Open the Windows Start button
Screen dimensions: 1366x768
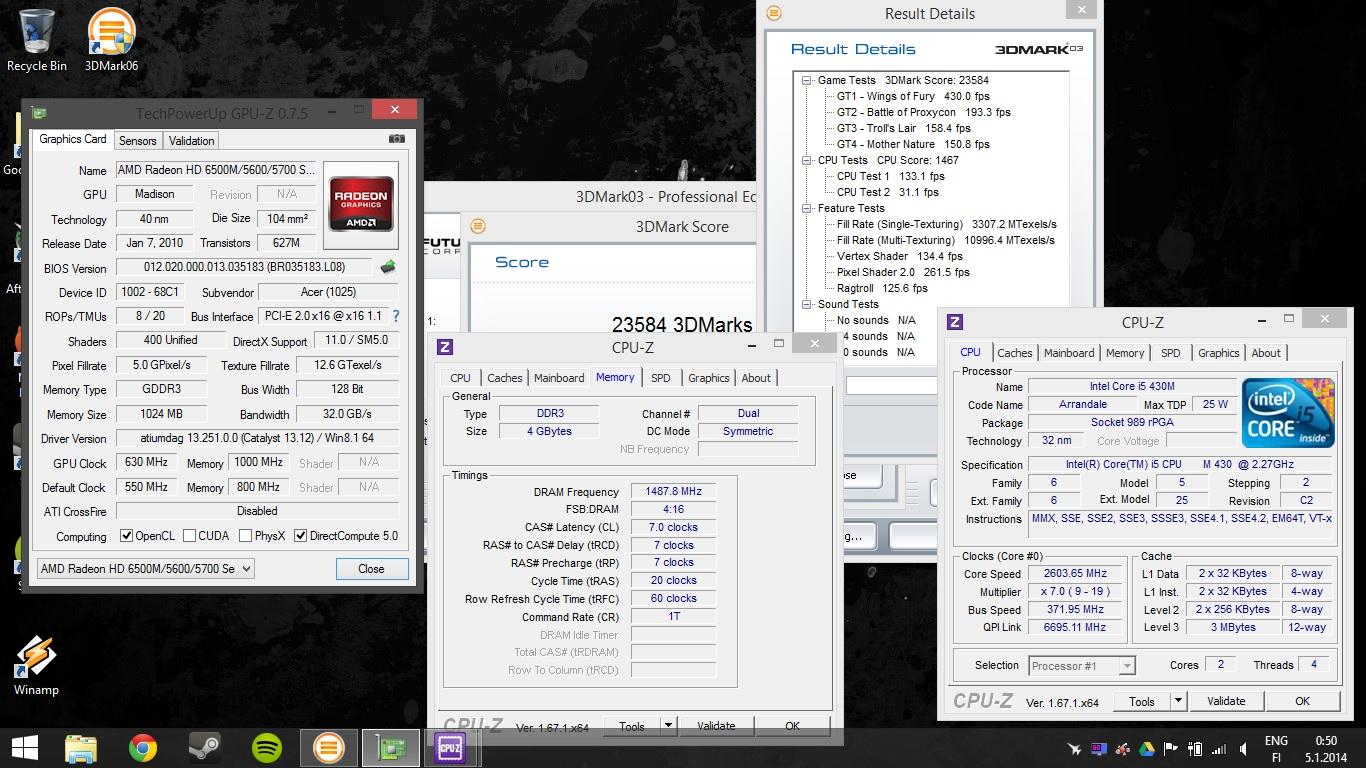click(24, 747)
